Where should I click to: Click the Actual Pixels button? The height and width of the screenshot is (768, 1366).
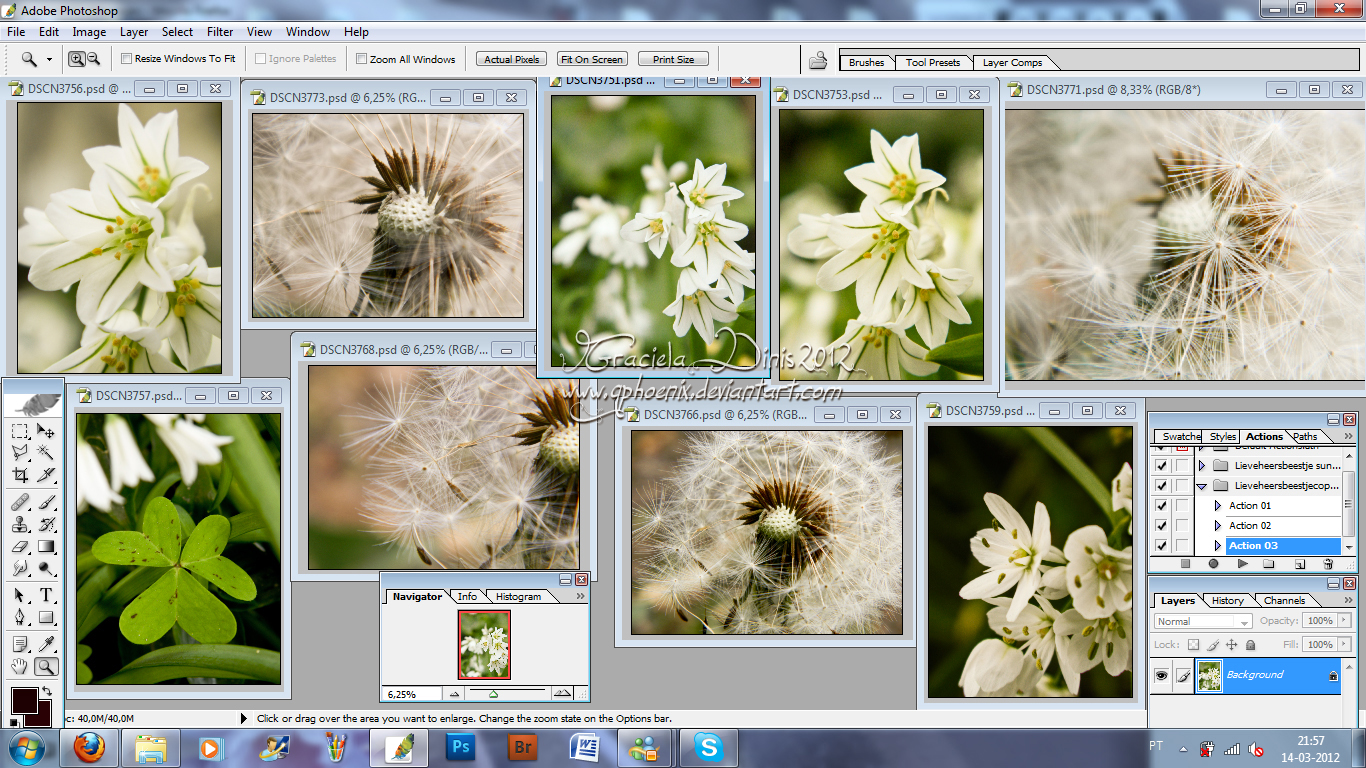tap(512, 59)
